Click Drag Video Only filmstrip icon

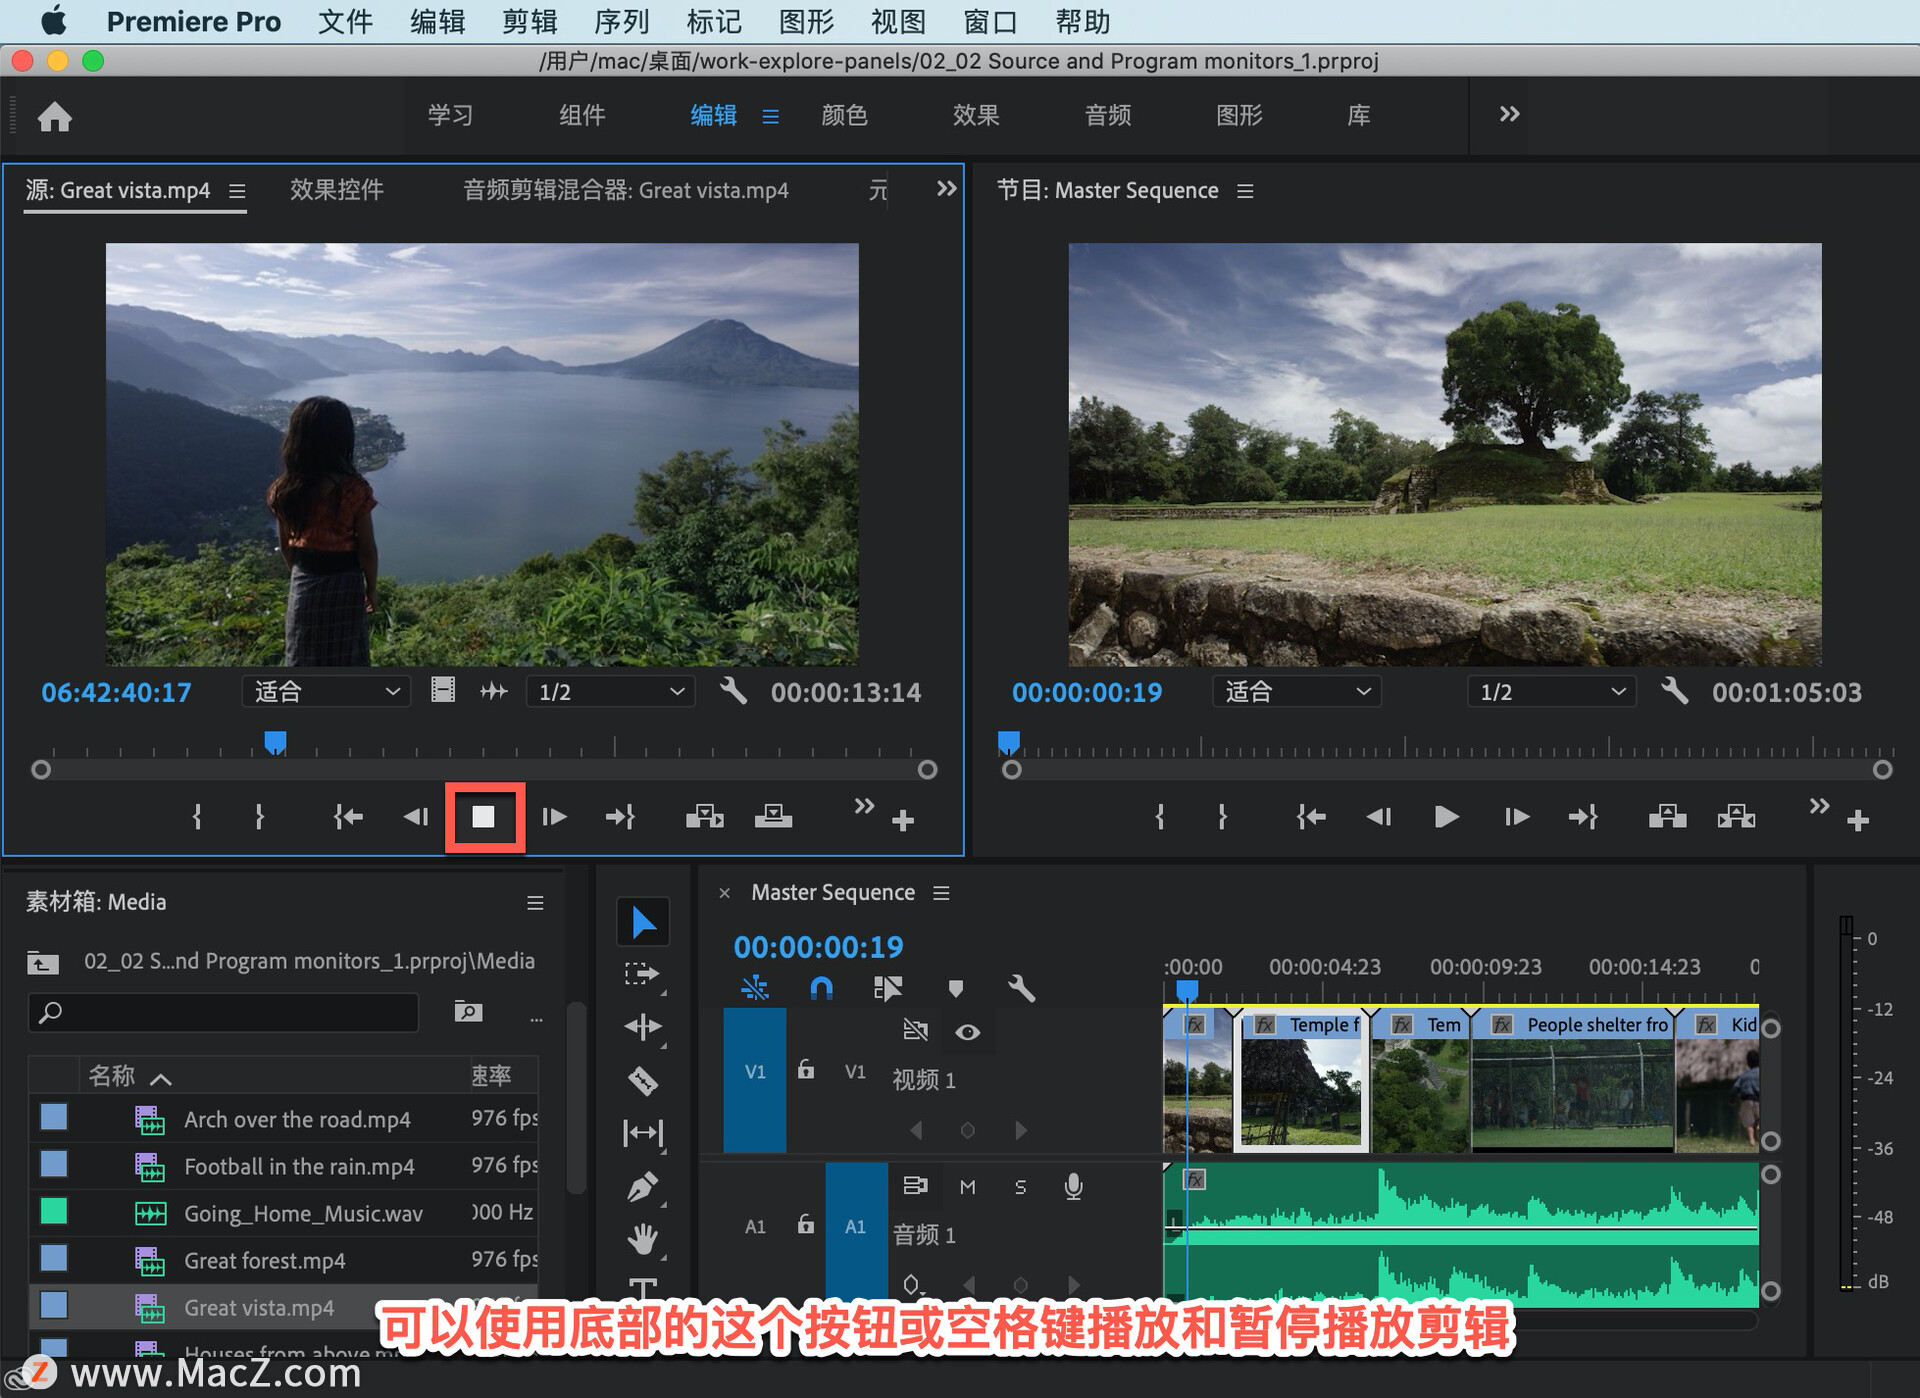click(x=443, y=690)
